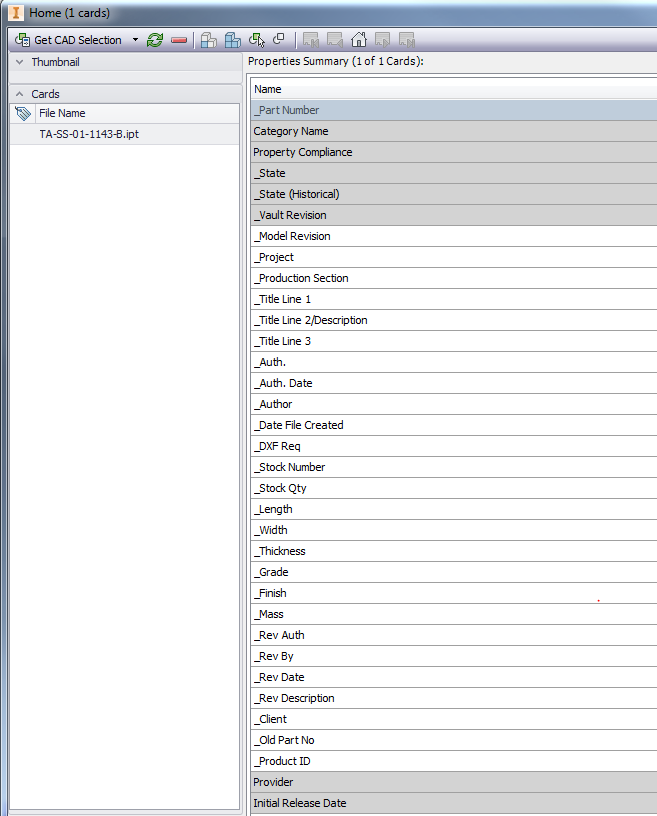The width and height of the screenshot is (657, 816).
Task: Click the Get CAD Selection button
Action: pyautogui.click(x=68, y=40)
